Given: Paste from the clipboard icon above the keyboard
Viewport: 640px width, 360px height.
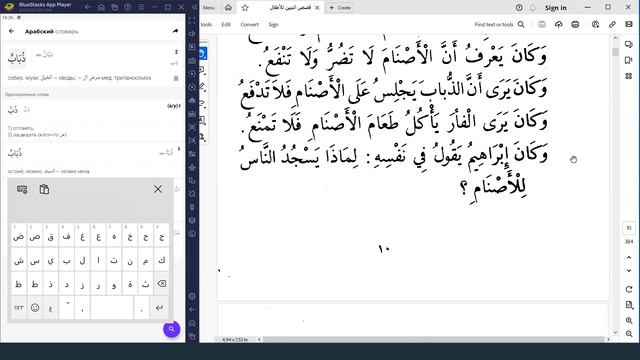Looking at the screenshot, I should click(x=44, y=189).
